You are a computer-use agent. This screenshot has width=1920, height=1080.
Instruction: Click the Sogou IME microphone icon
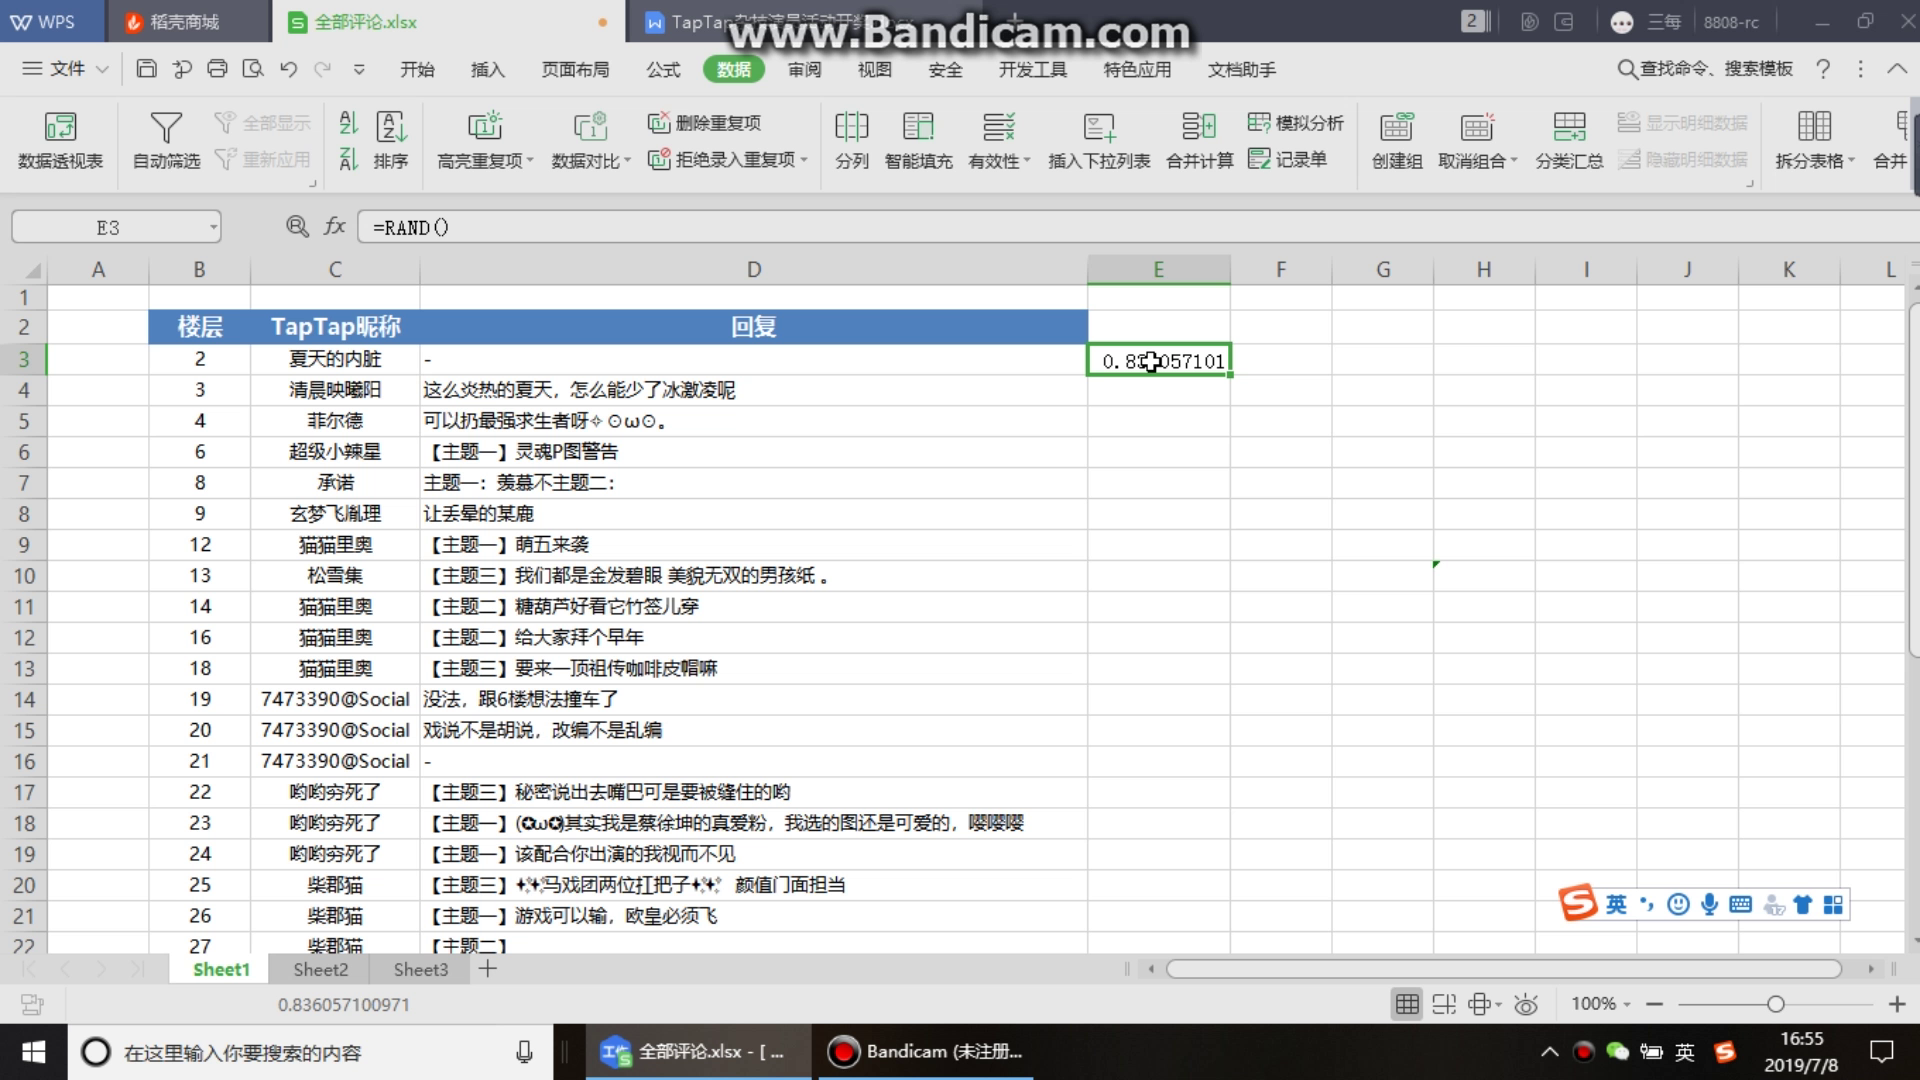point(1709,905)
